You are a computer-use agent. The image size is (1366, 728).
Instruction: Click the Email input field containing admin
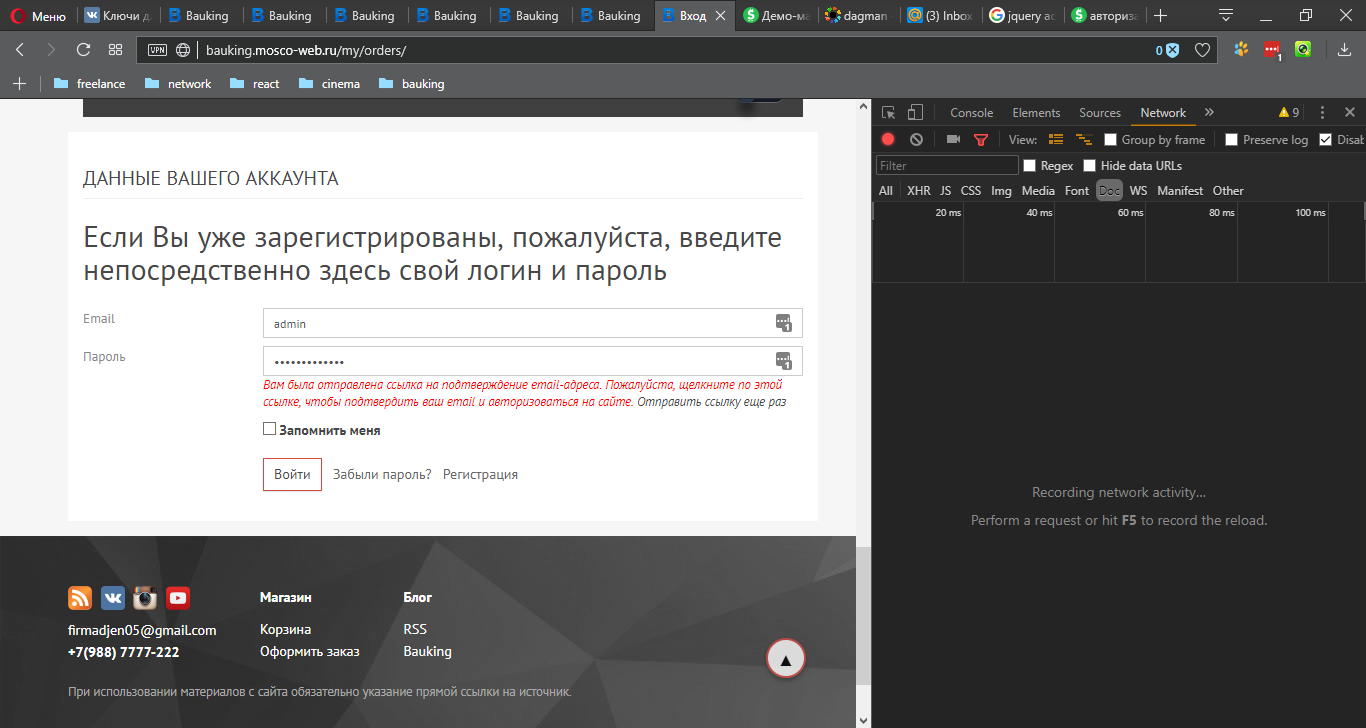(532, 324)
